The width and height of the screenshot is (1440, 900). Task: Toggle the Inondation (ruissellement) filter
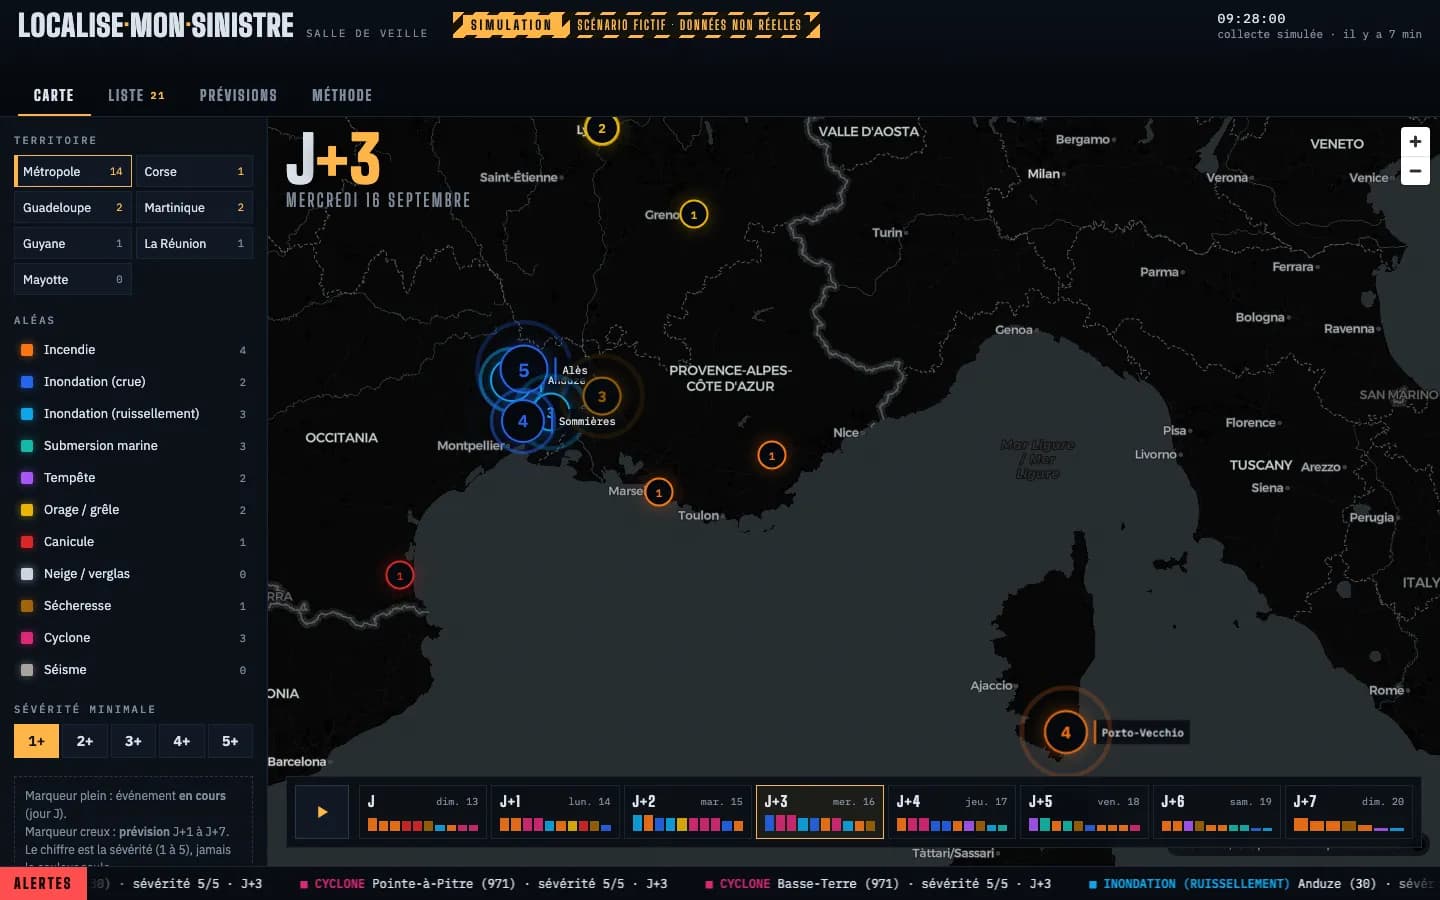pos(133,414)
